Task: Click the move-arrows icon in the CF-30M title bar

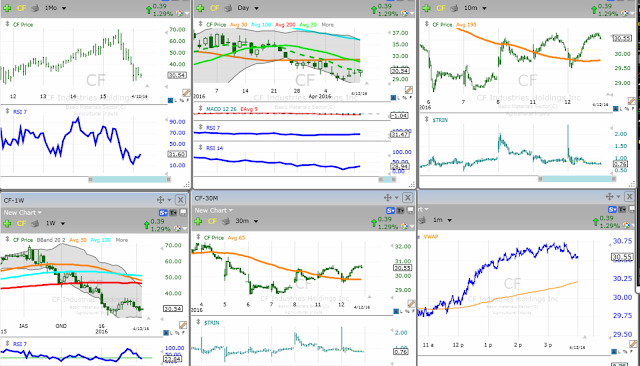Action: point(388,198)
